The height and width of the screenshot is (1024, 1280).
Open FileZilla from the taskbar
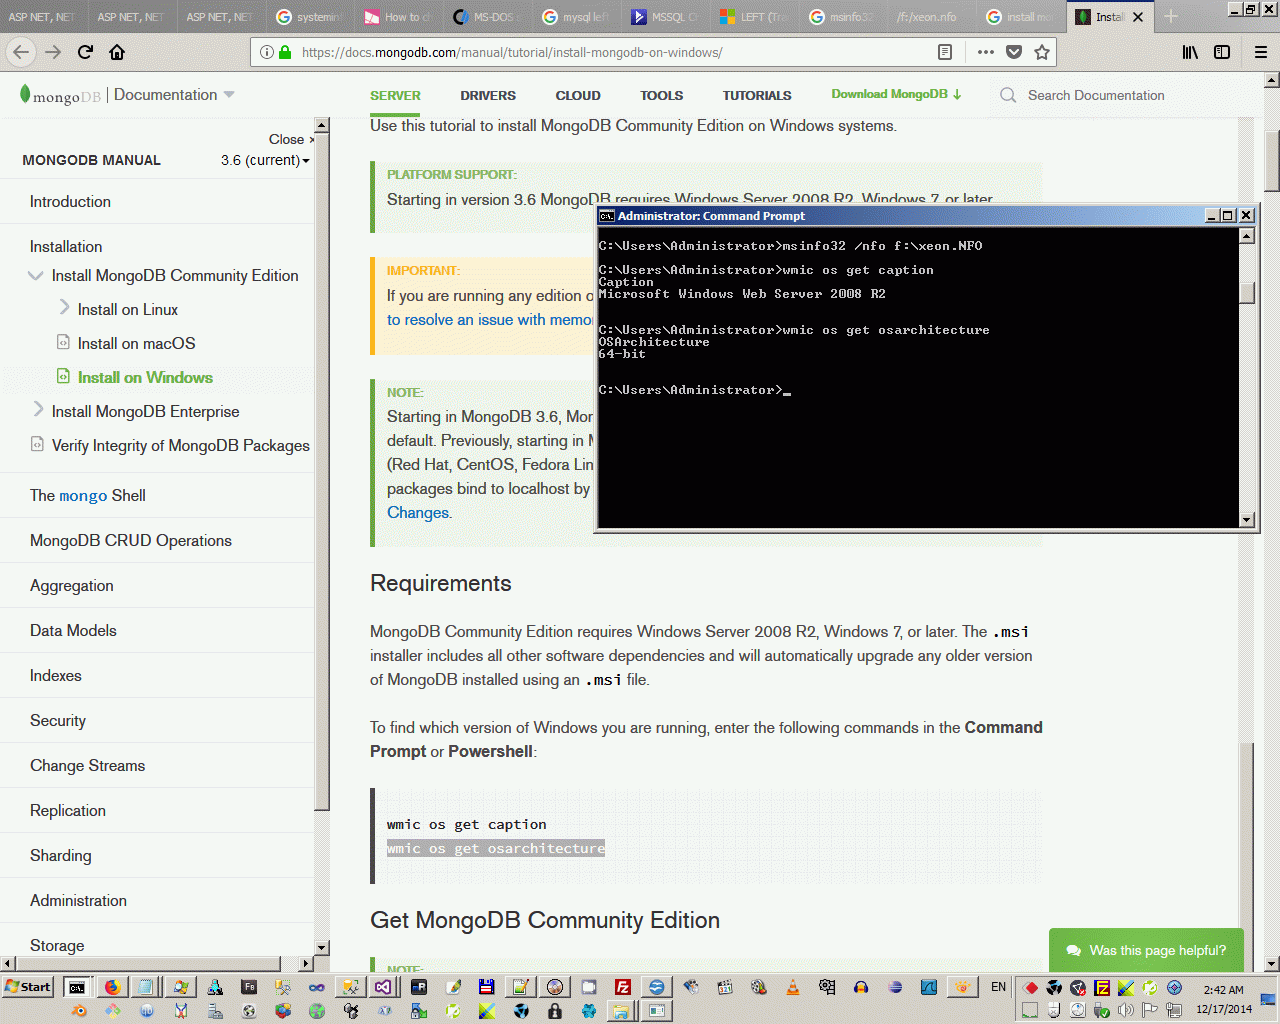coord(622,987)
